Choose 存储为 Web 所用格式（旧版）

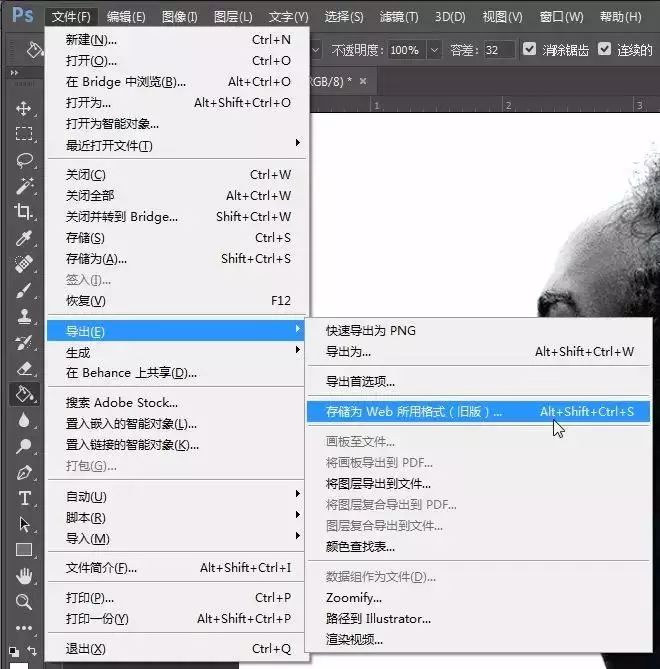click(x=414, y=411)
